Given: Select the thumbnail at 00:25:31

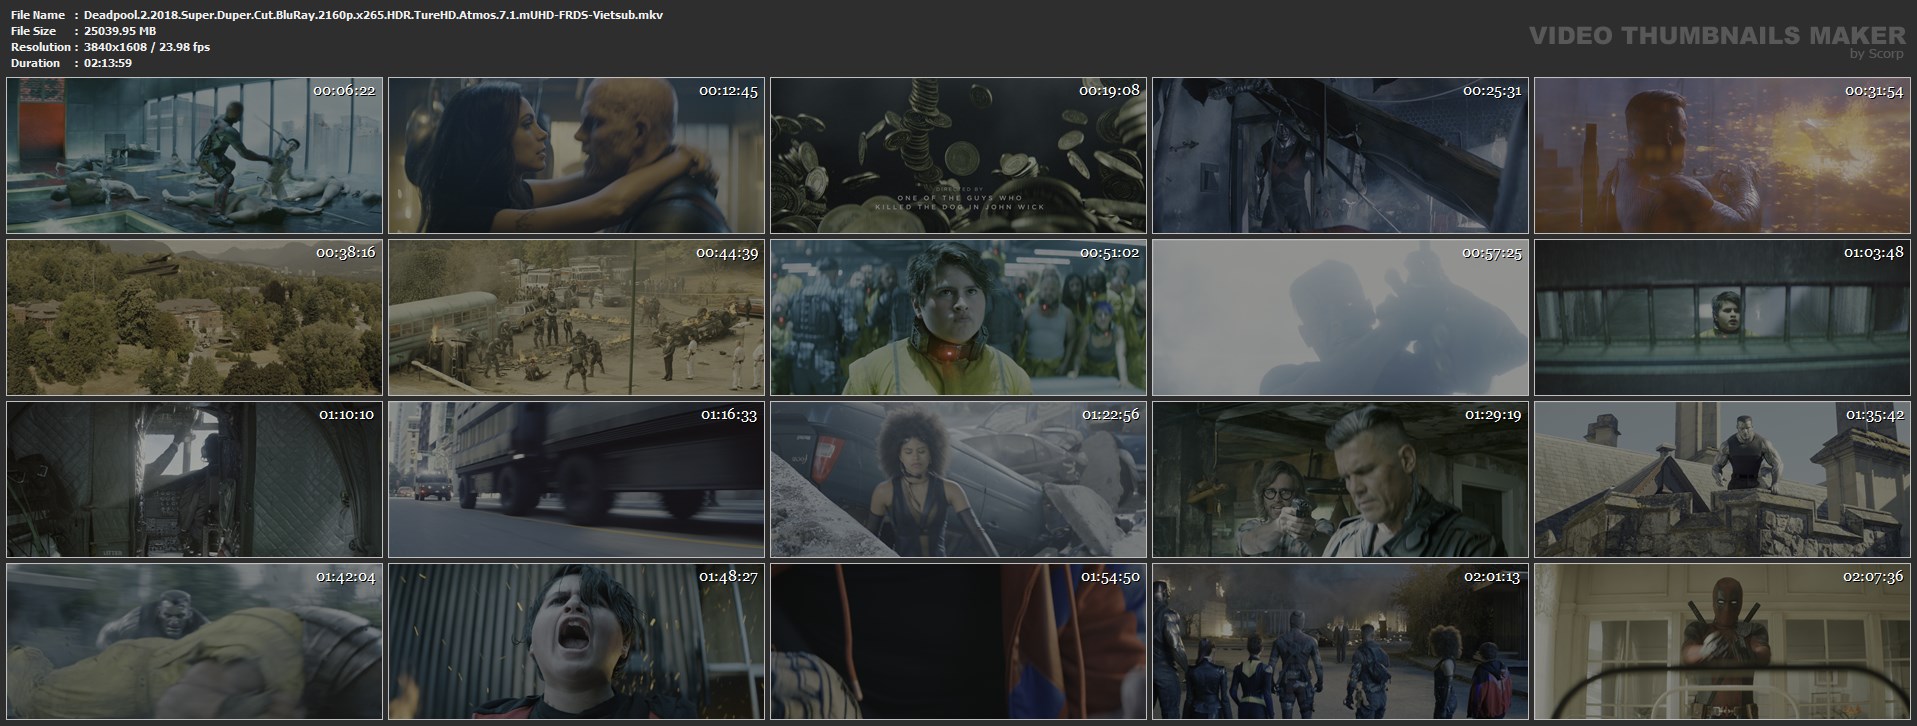Looking at the screenshot, I should click(x=1340, y=156).
